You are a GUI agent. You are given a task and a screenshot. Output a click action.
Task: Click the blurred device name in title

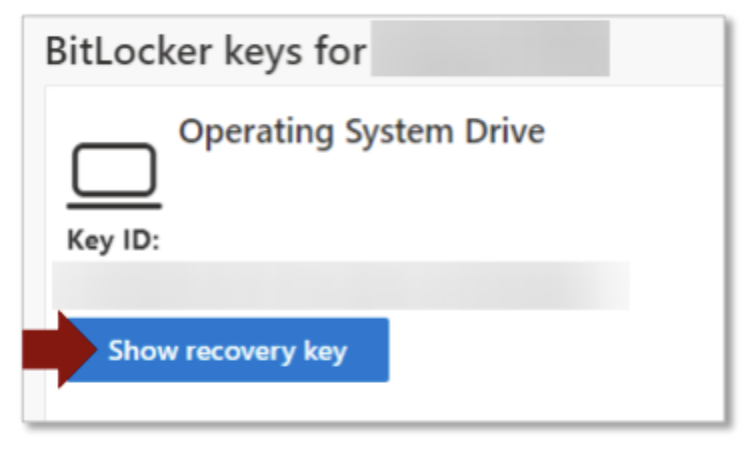coord(489,50)
